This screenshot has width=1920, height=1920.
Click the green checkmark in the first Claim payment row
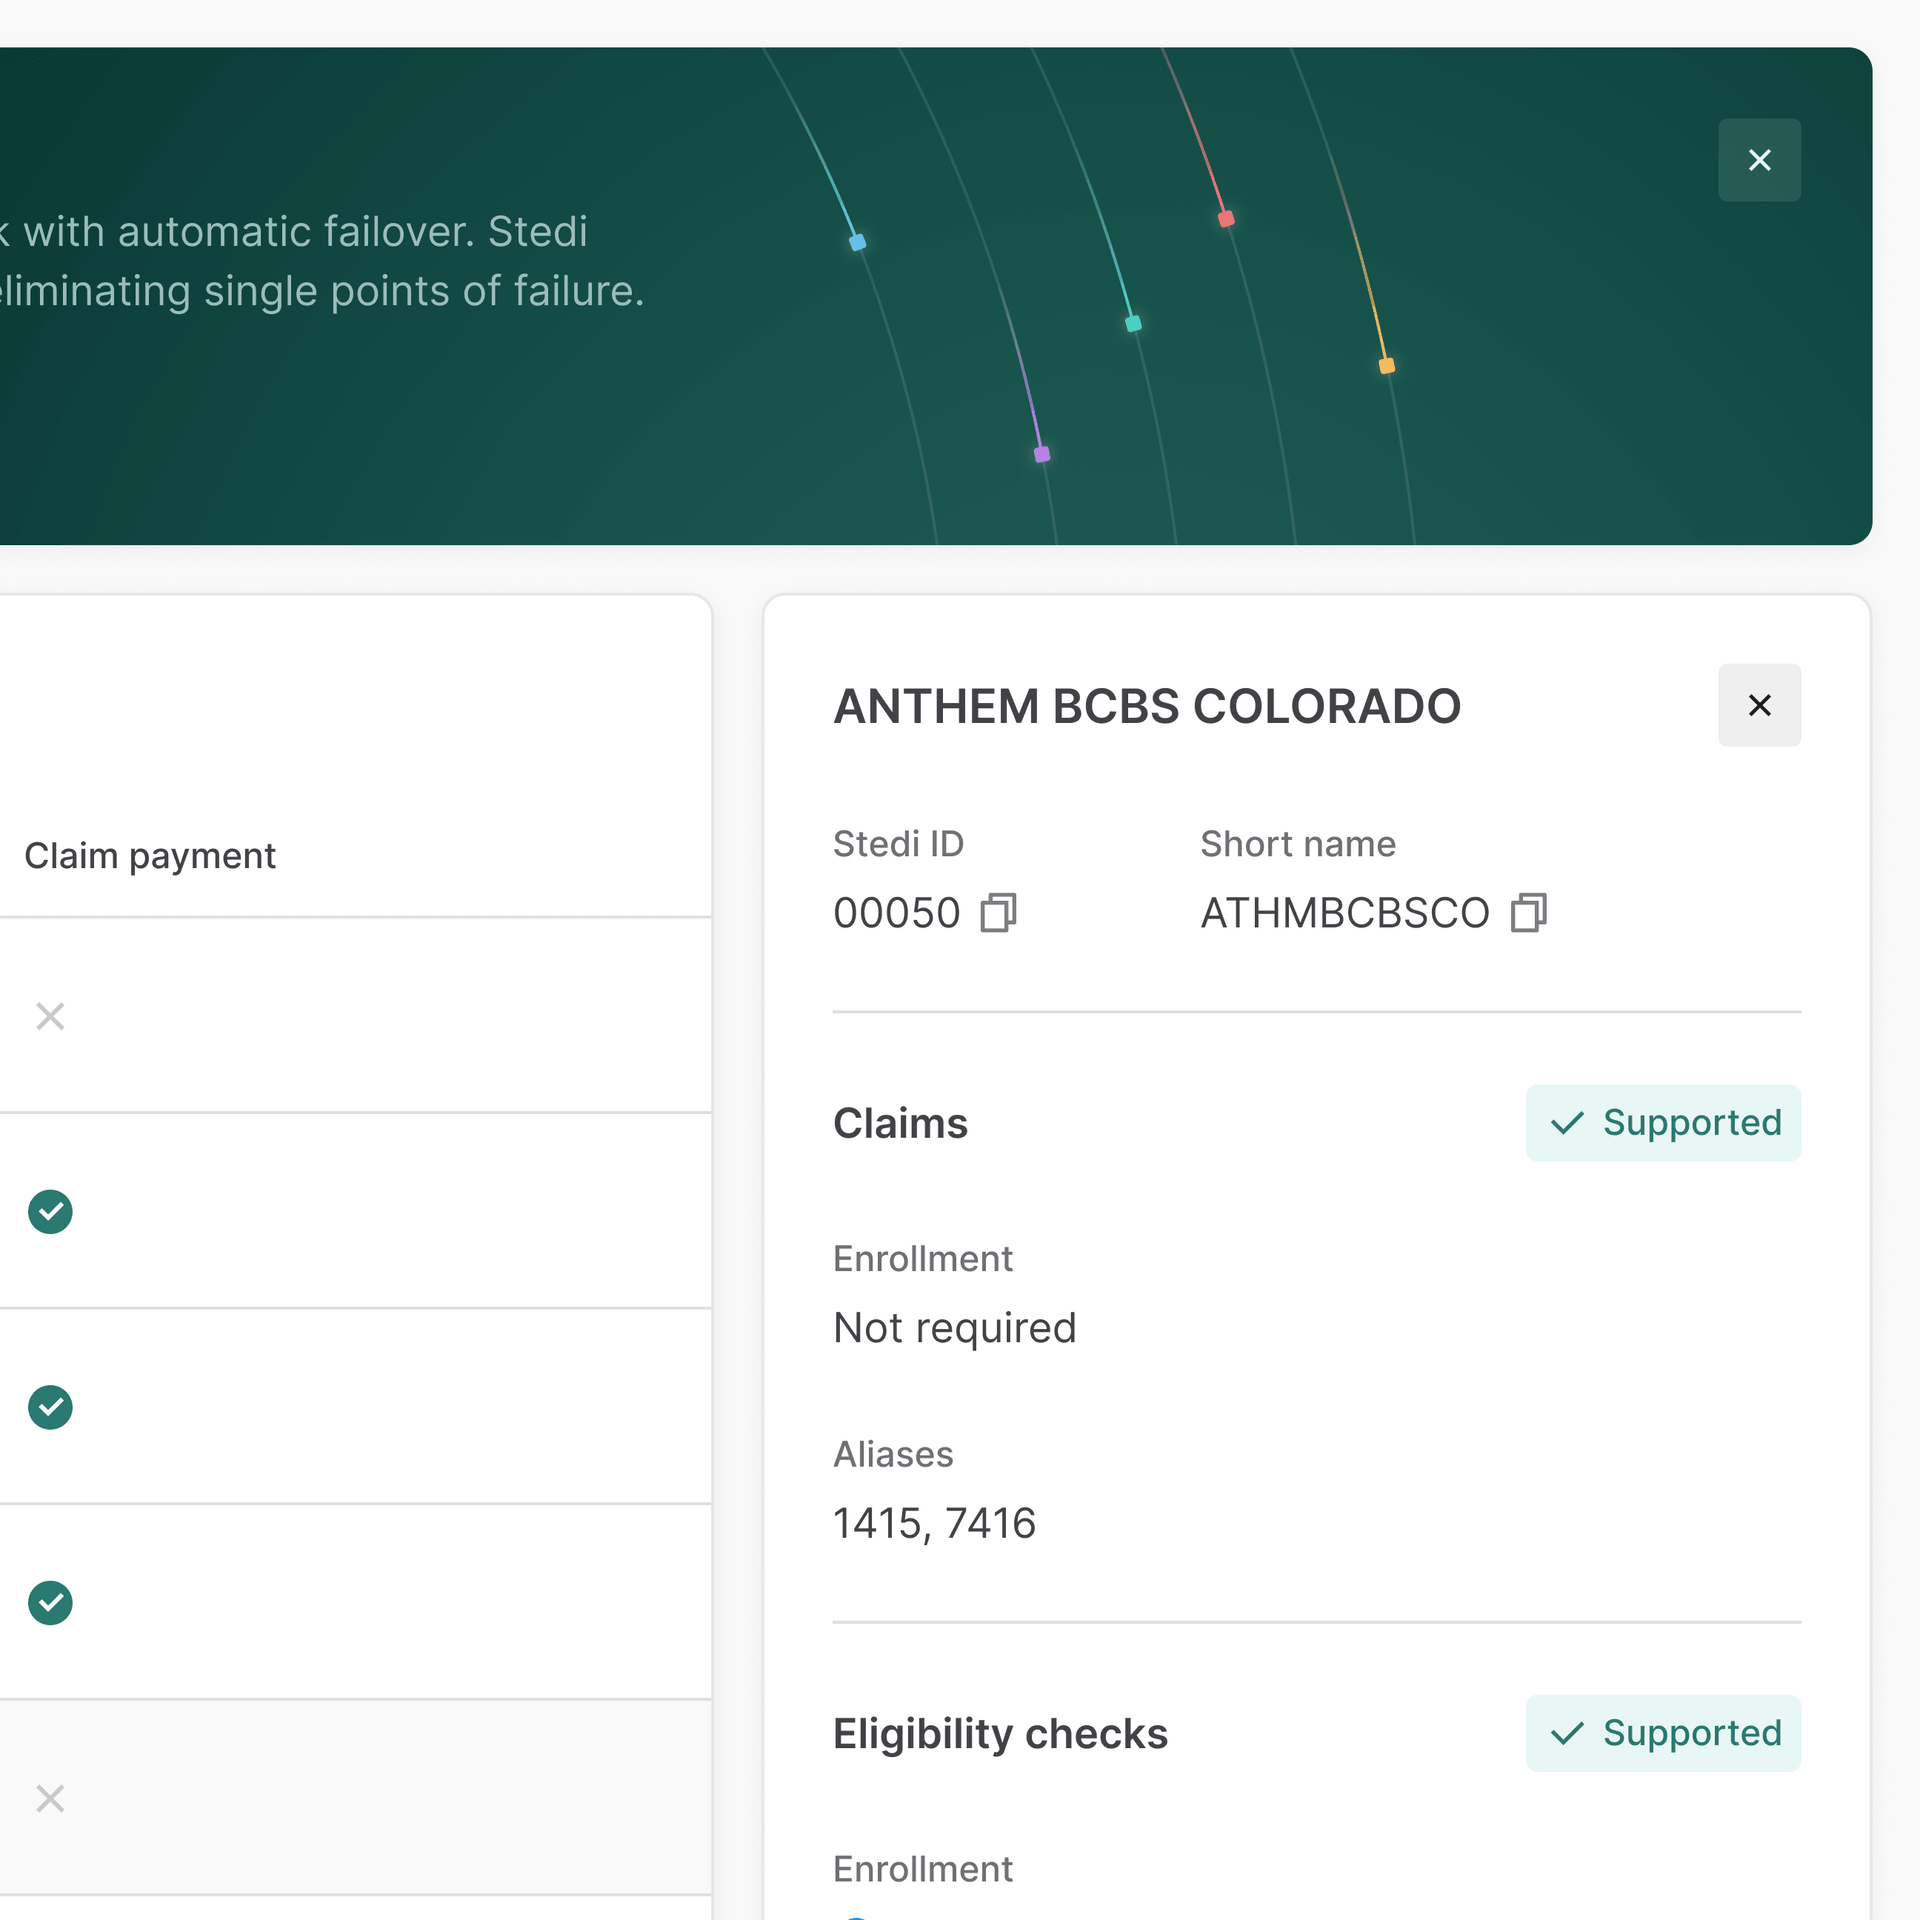click(x=50, y=1212)
